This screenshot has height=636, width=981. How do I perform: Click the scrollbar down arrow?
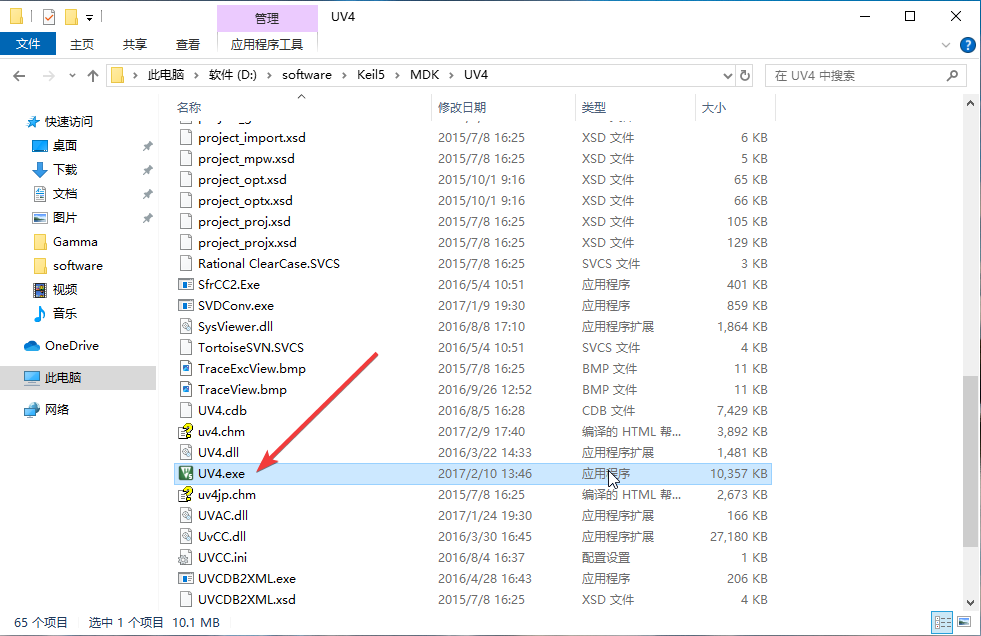click(970, 603)
